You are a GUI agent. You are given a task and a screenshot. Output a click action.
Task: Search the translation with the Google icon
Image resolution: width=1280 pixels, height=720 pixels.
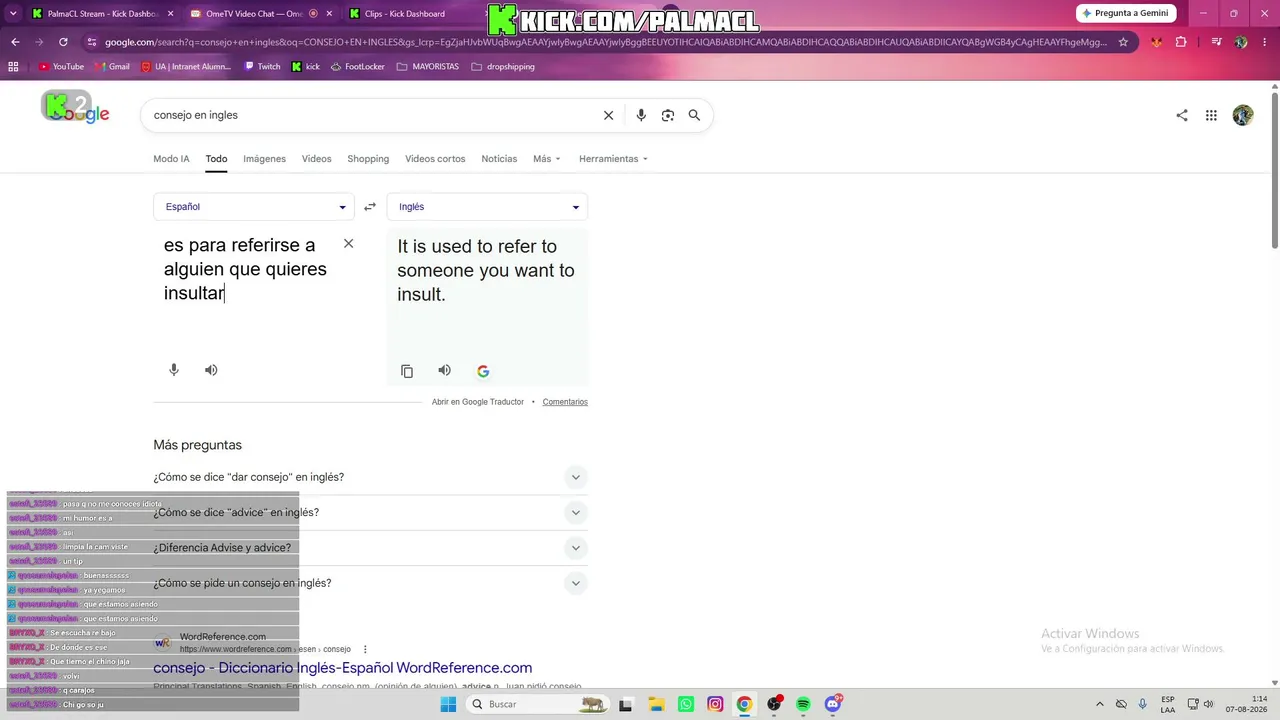click(x=483, y=371)
